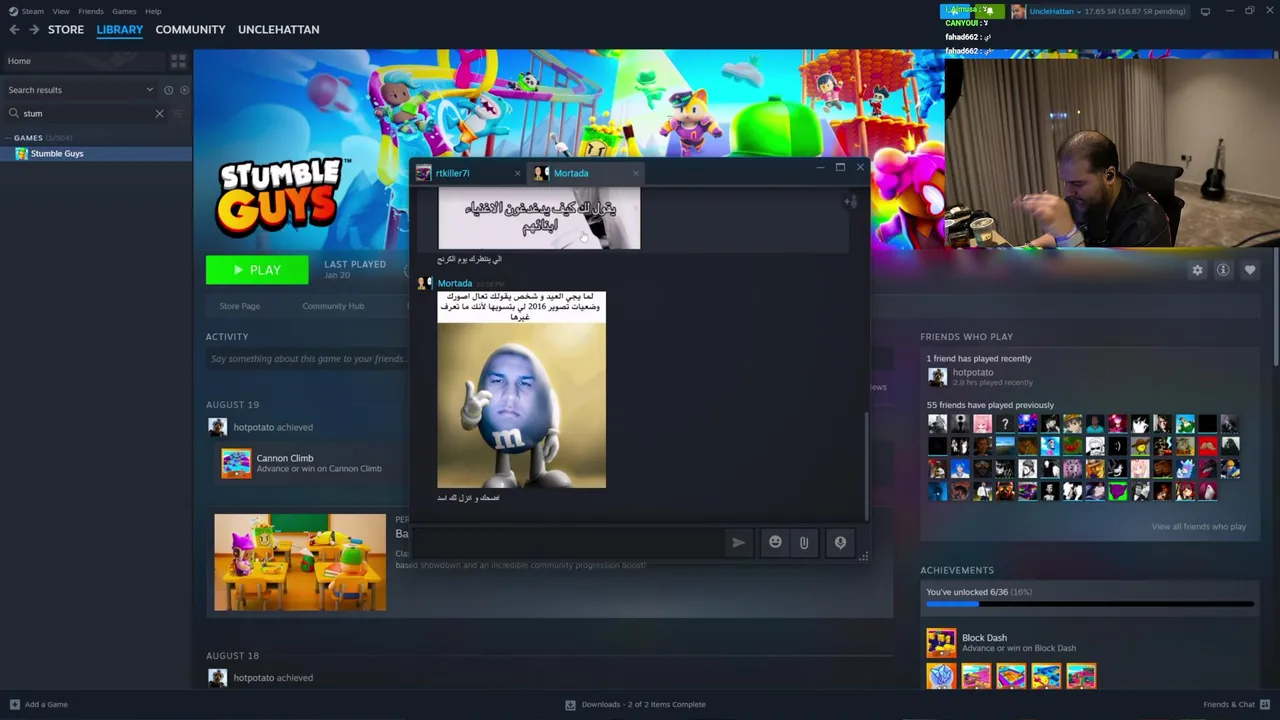Go forward with the right arrow
Viewport: 1280px width, 720px height.
(x=34, y=30)
